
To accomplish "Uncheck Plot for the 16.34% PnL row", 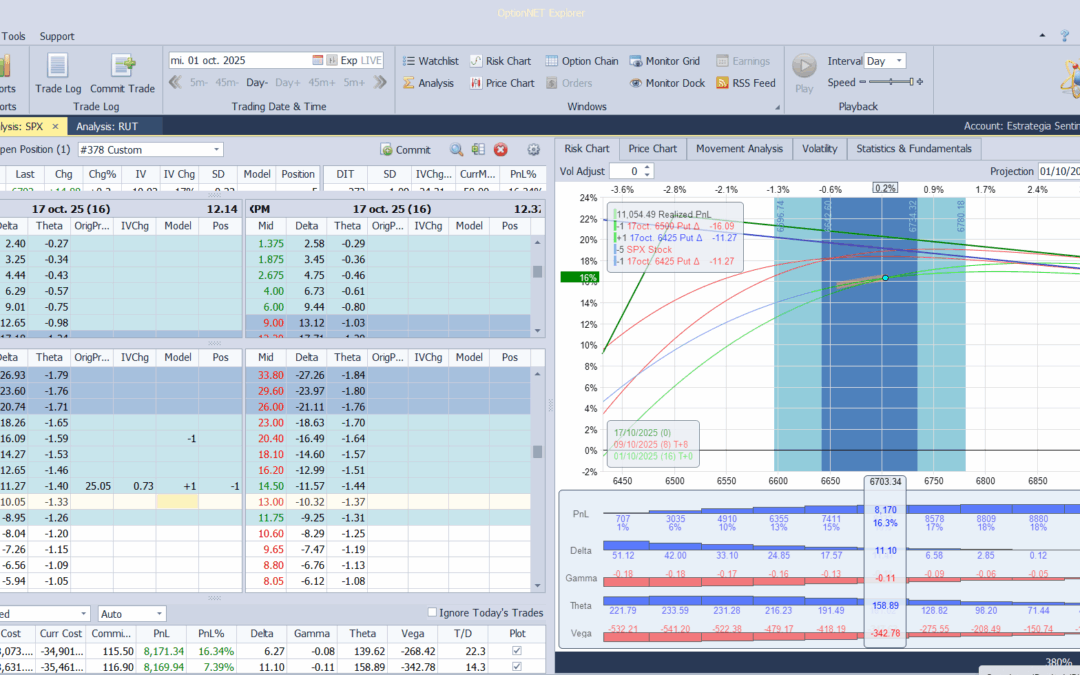I will coord(517,651).
